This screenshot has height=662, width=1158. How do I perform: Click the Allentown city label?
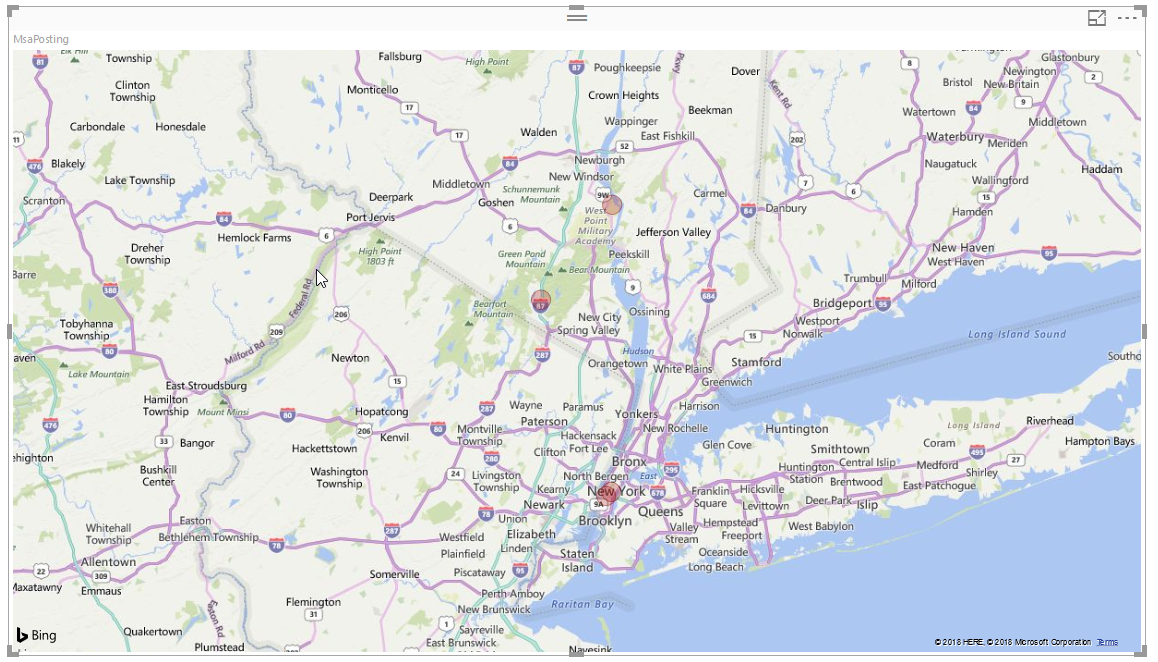click(108, 562)
